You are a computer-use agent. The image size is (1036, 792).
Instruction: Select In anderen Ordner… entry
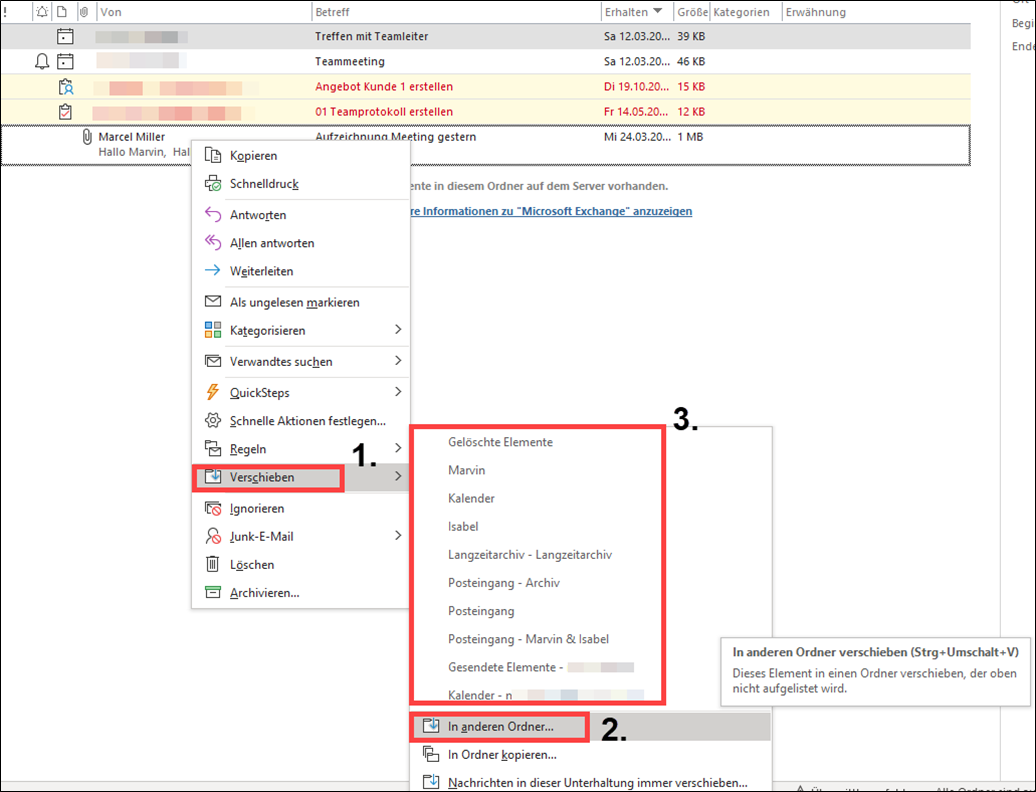pyautogui.click(x=591, y=726)
